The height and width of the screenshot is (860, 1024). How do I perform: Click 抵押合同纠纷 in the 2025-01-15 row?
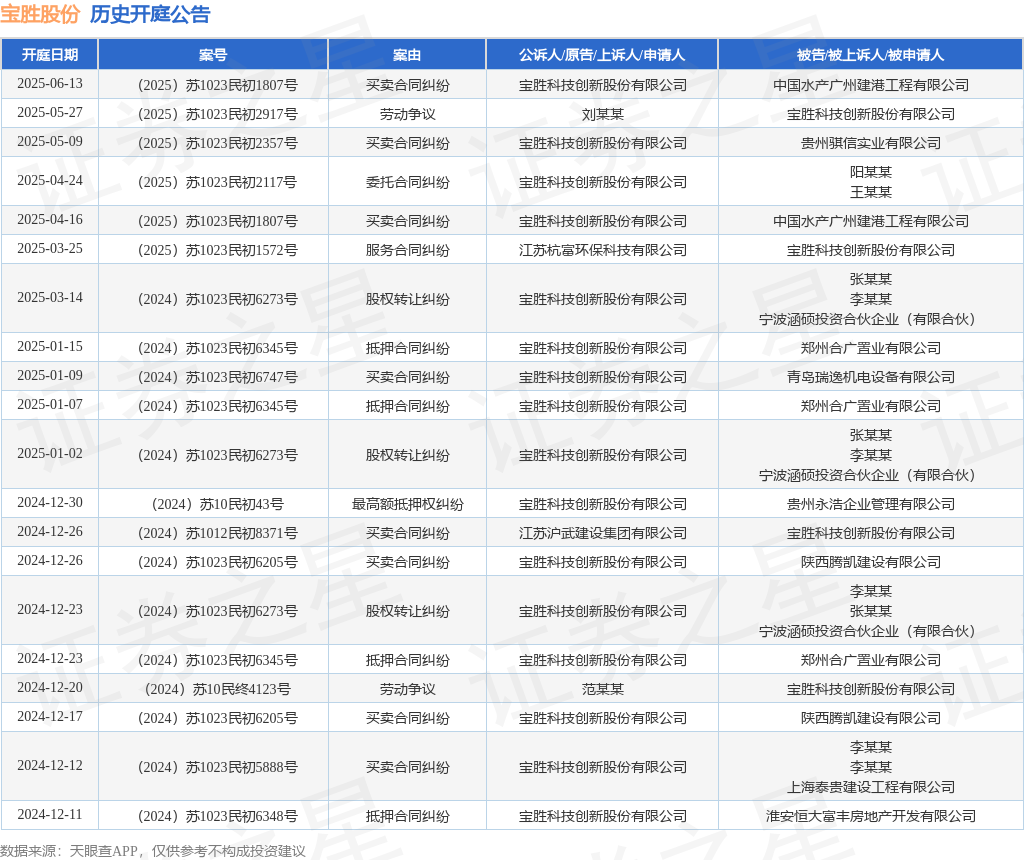tap(408, 348)
